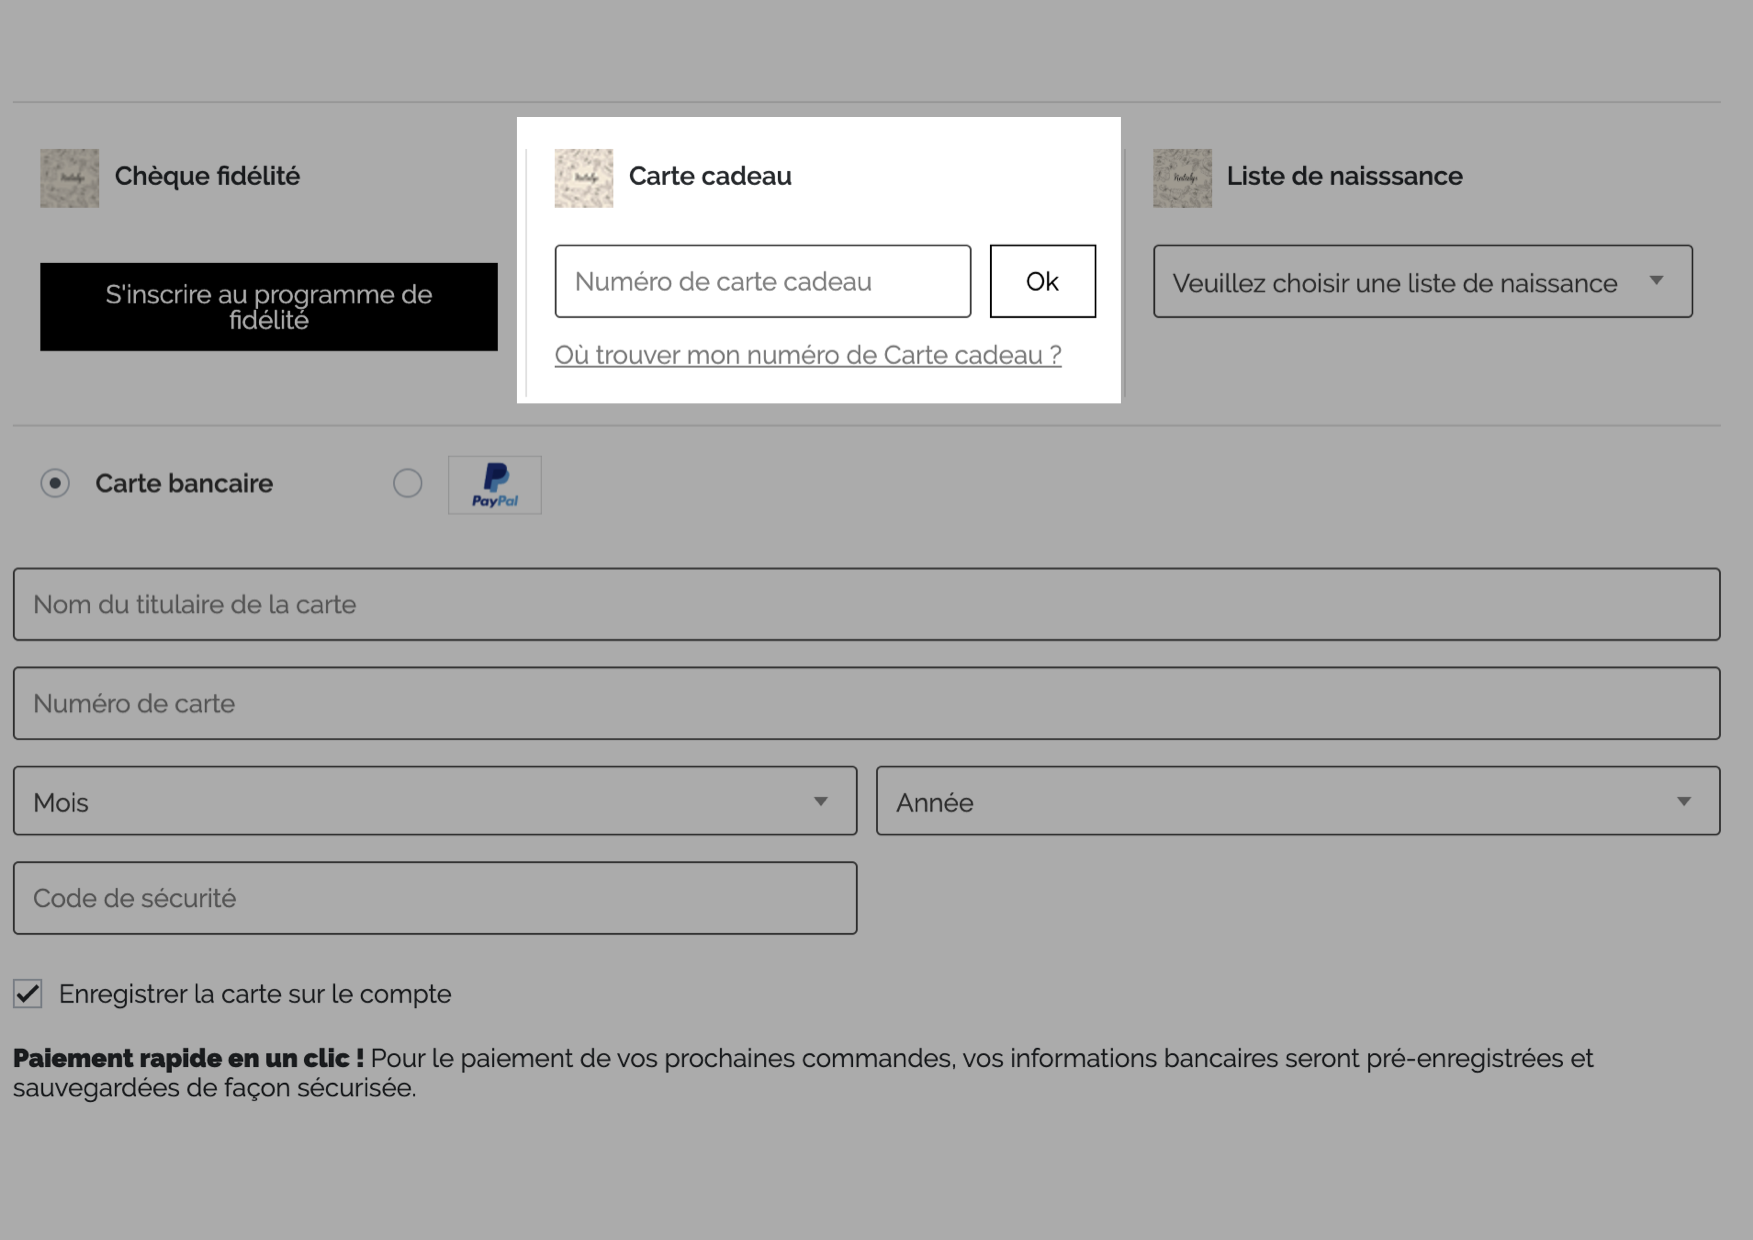The image size is (1753, 1240).
Task: Focus the Numéro de carte cadeau field
Action: (x=763, y=282)
